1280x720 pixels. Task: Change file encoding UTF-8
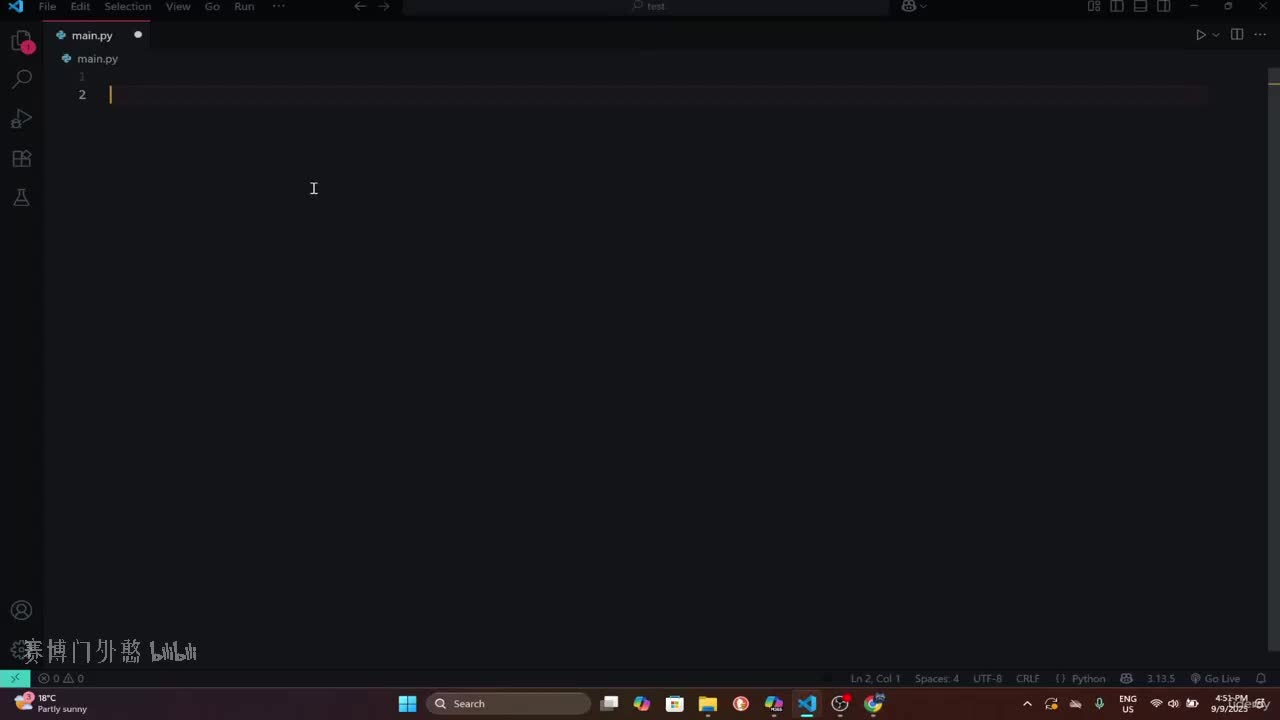point(987,678)
